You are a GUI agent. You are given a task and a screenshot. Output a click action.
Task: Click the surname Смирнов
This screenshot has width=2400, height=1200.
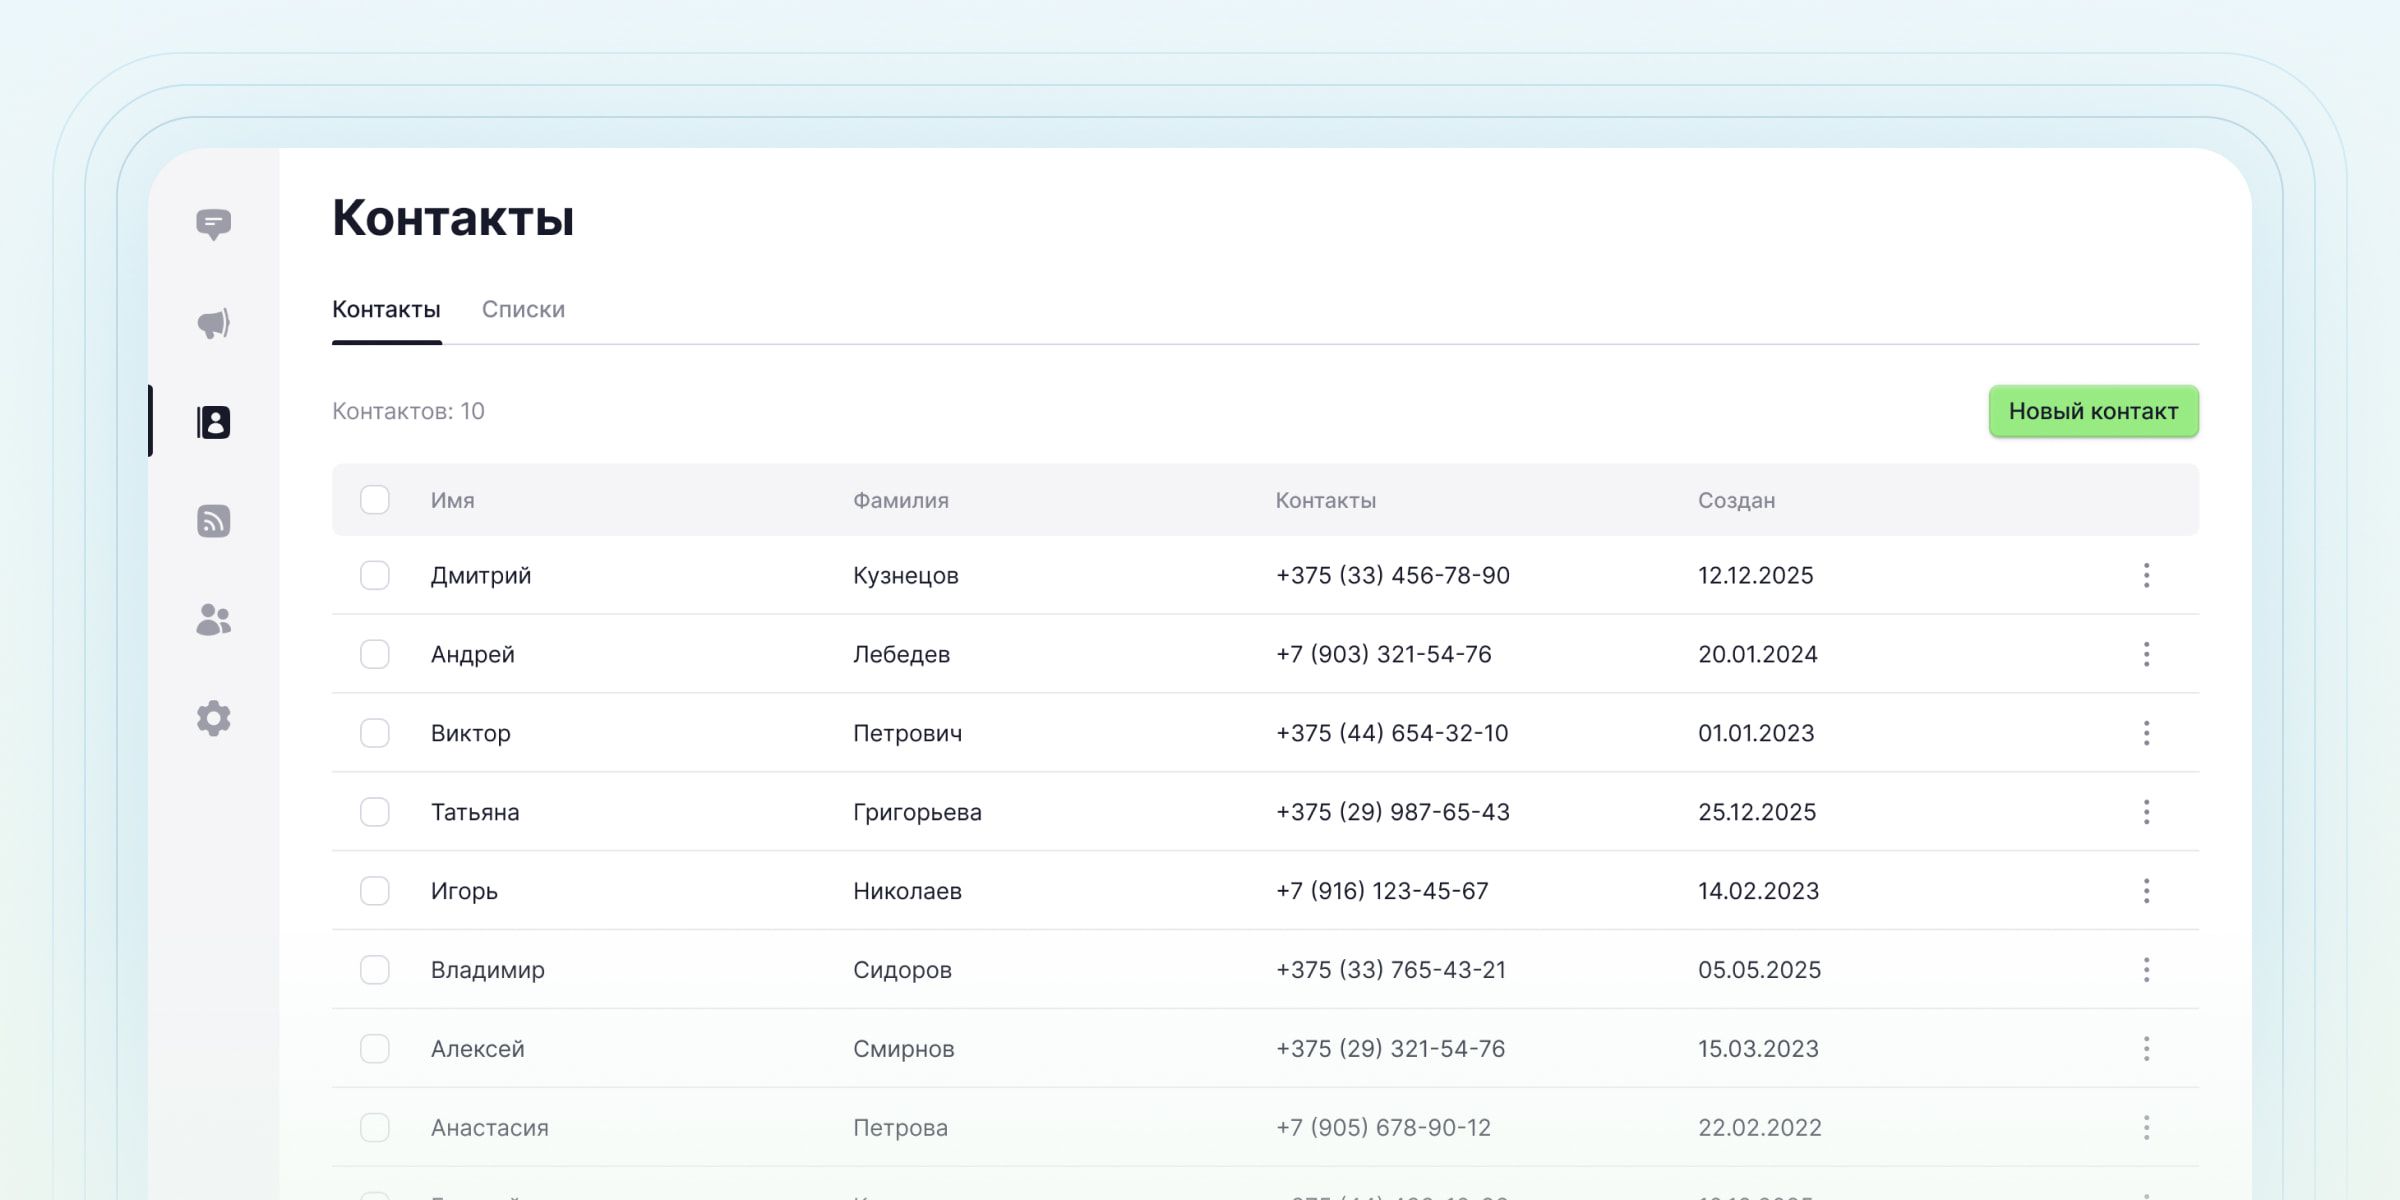[904, 1049]
